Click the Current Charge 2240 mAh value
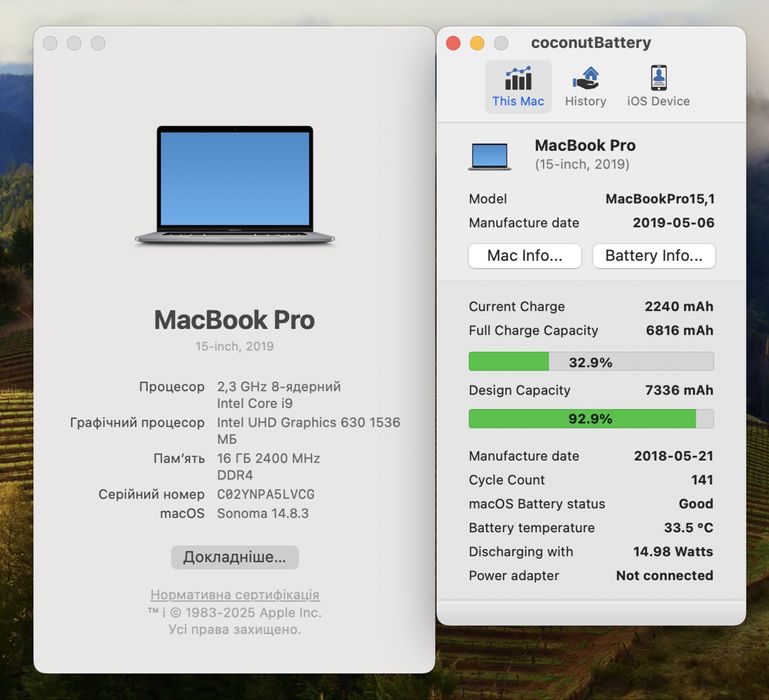 pyautogui.click(x=679, y=307)
